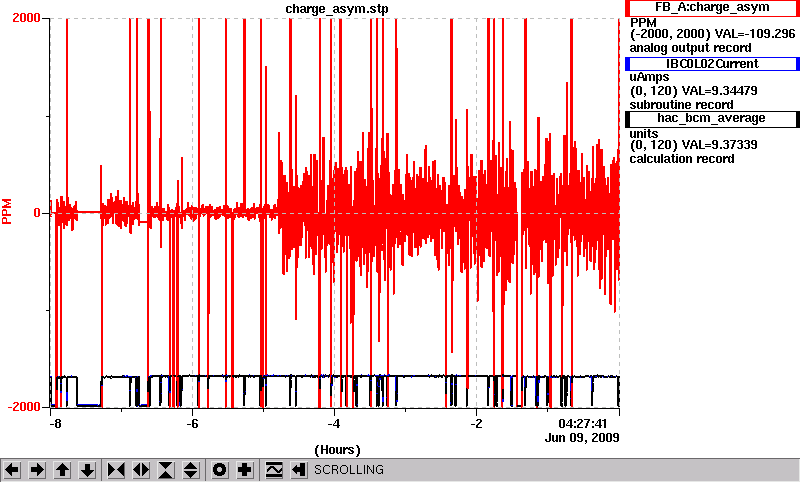Screen dimensions: 800x482
Task: Click the 0 y-axis label
Action: click(x=37, y=213)
